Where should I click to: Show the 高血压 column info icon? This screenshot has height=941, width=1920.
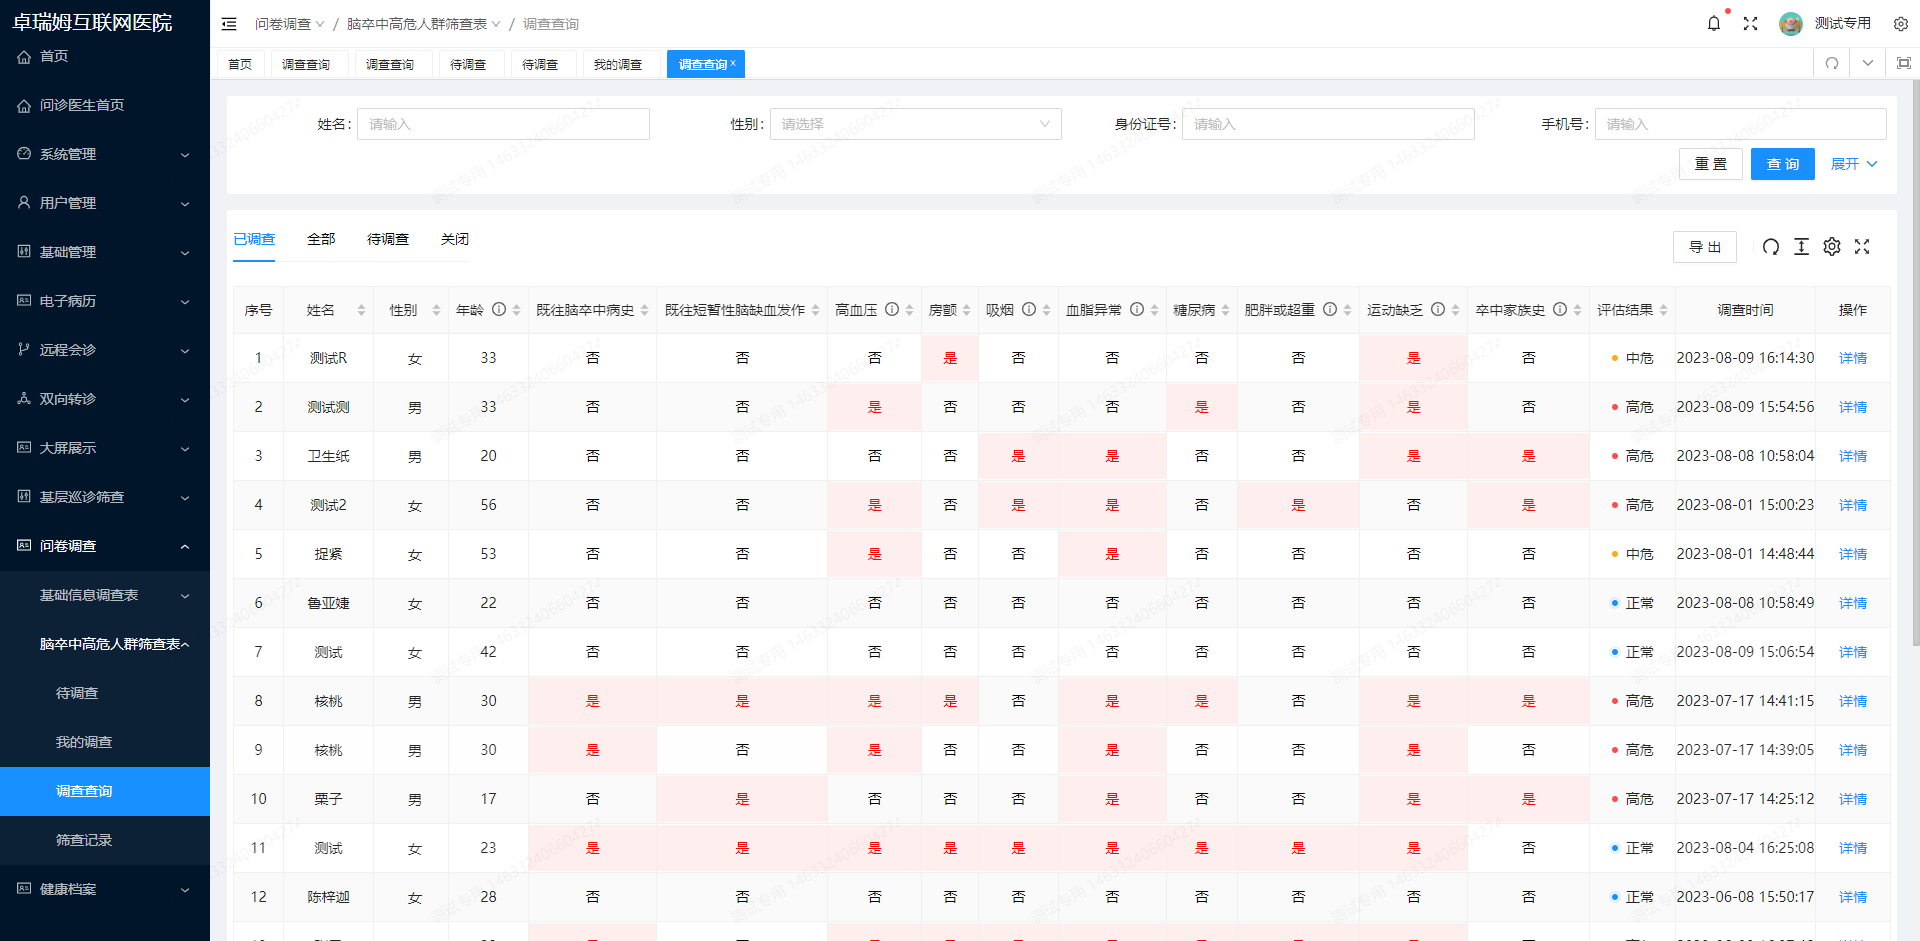click(891, 310)
